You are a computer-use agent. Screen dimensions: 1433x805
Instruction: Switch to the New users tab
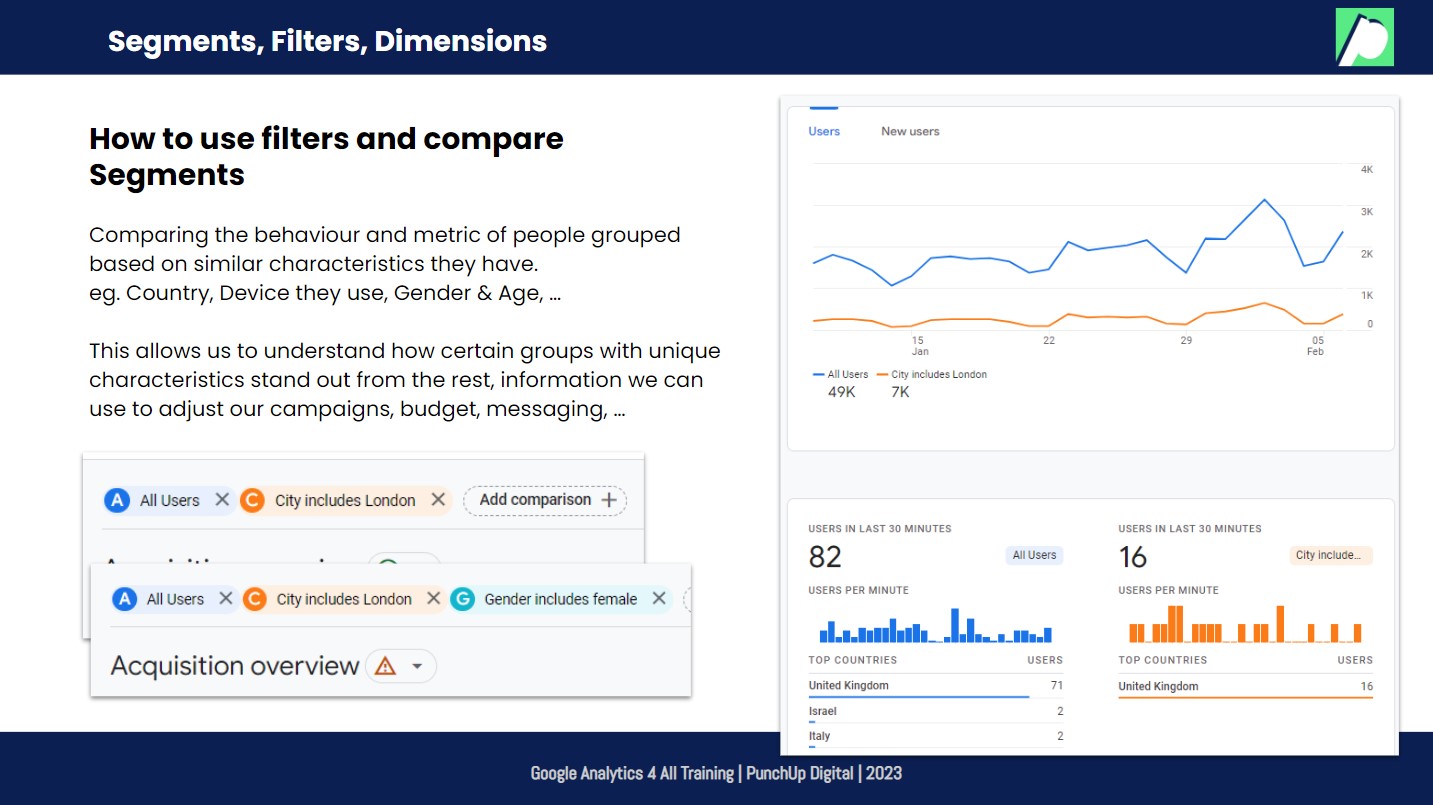(909, 131)
